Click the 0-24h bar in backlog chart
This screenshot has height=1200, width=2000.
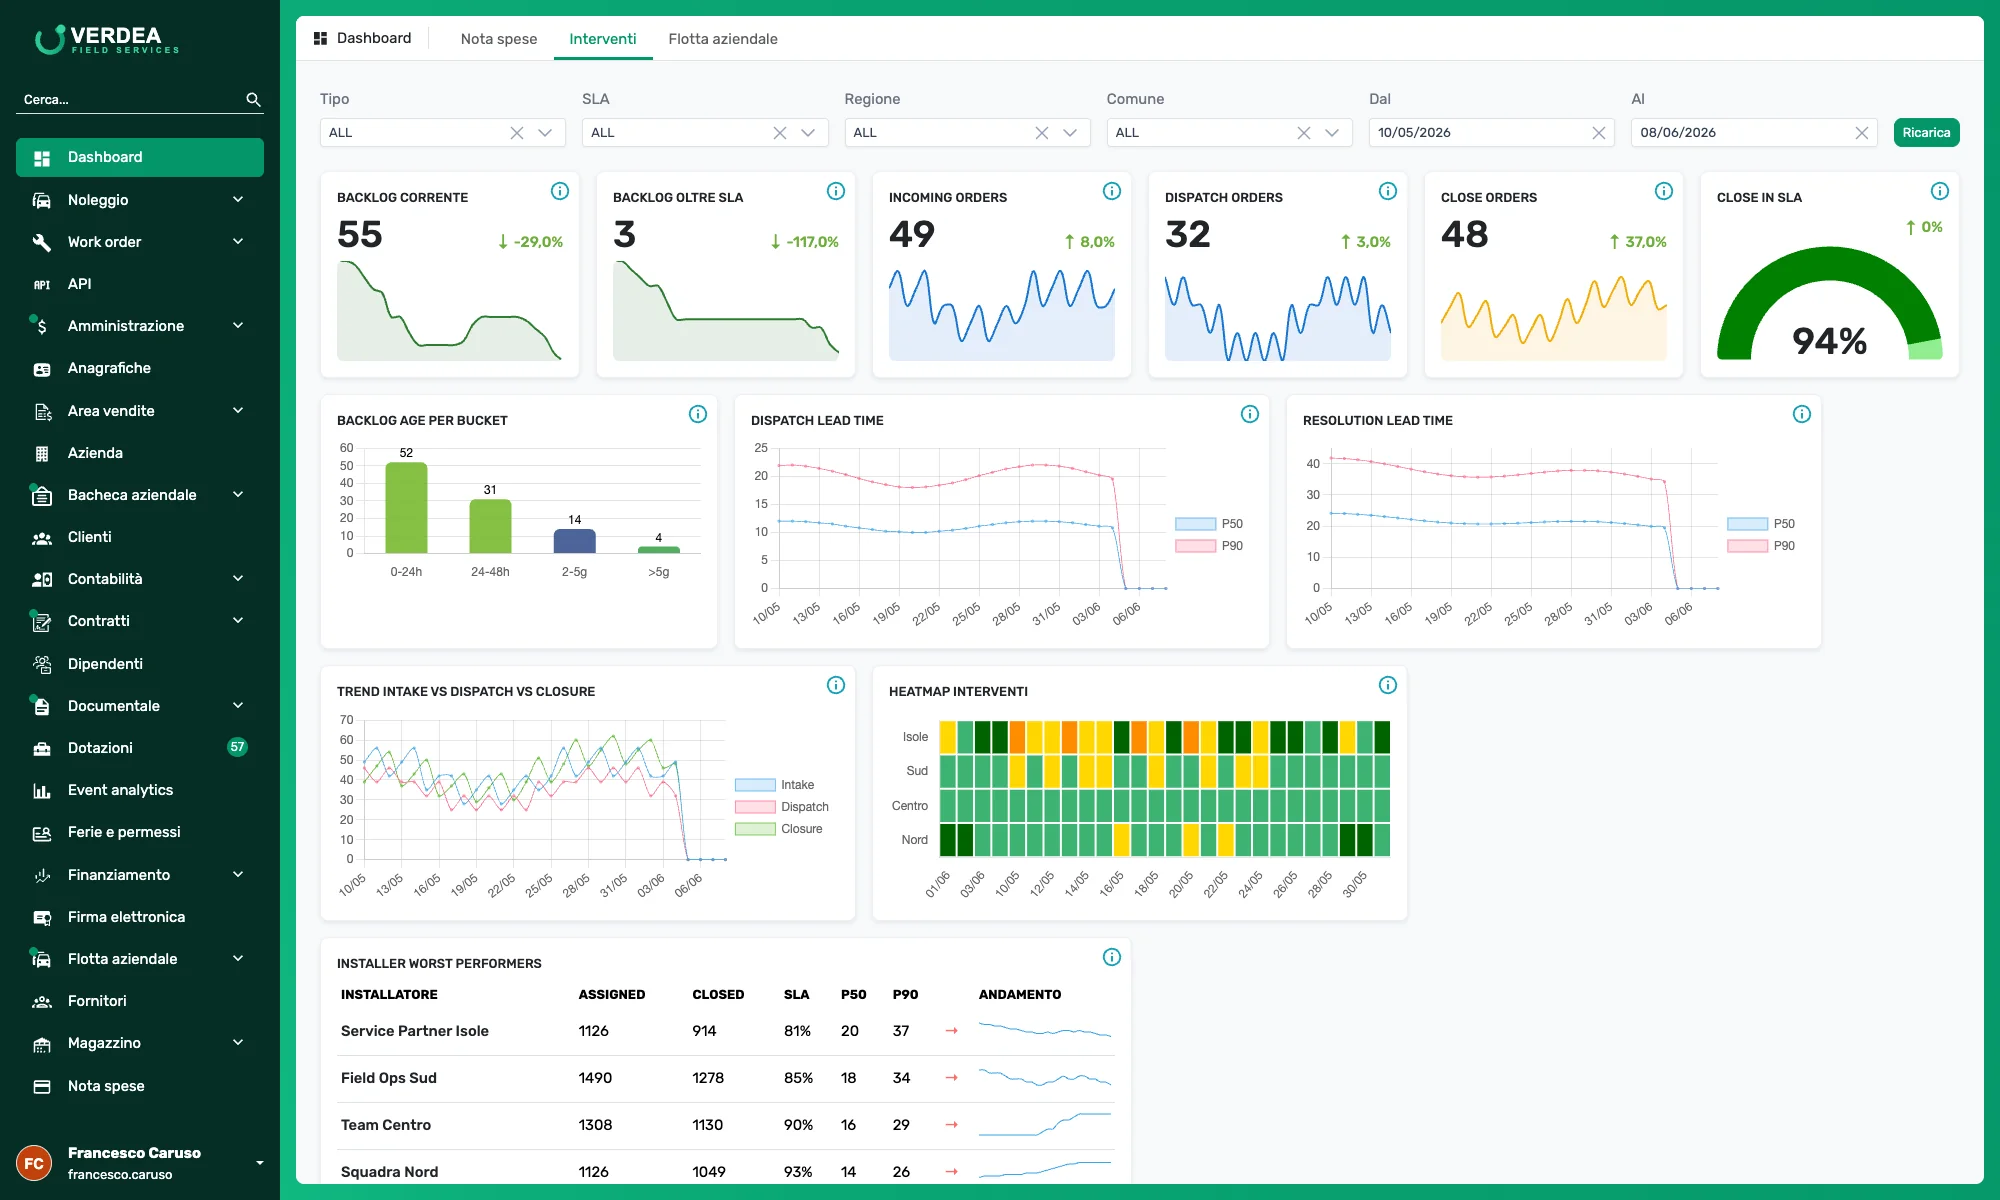[406, 508]
